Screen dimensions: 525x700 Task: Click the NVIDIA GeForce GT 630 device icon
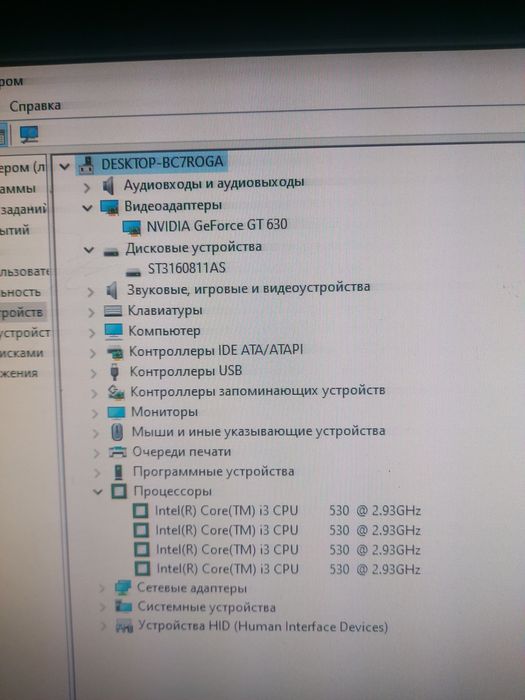(132, 227)
